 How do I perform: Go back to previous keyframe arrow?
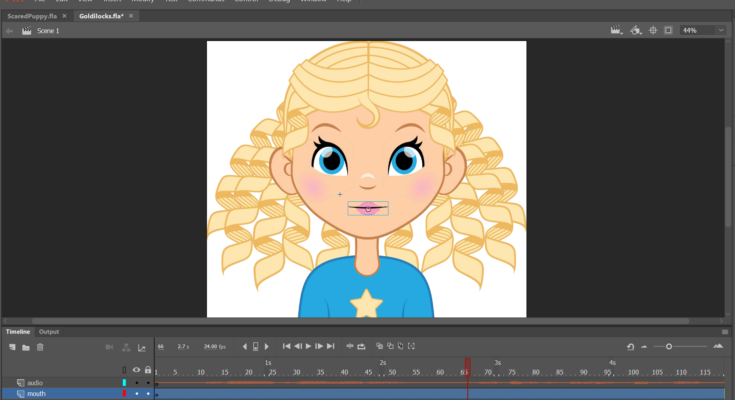click(245, 347)
